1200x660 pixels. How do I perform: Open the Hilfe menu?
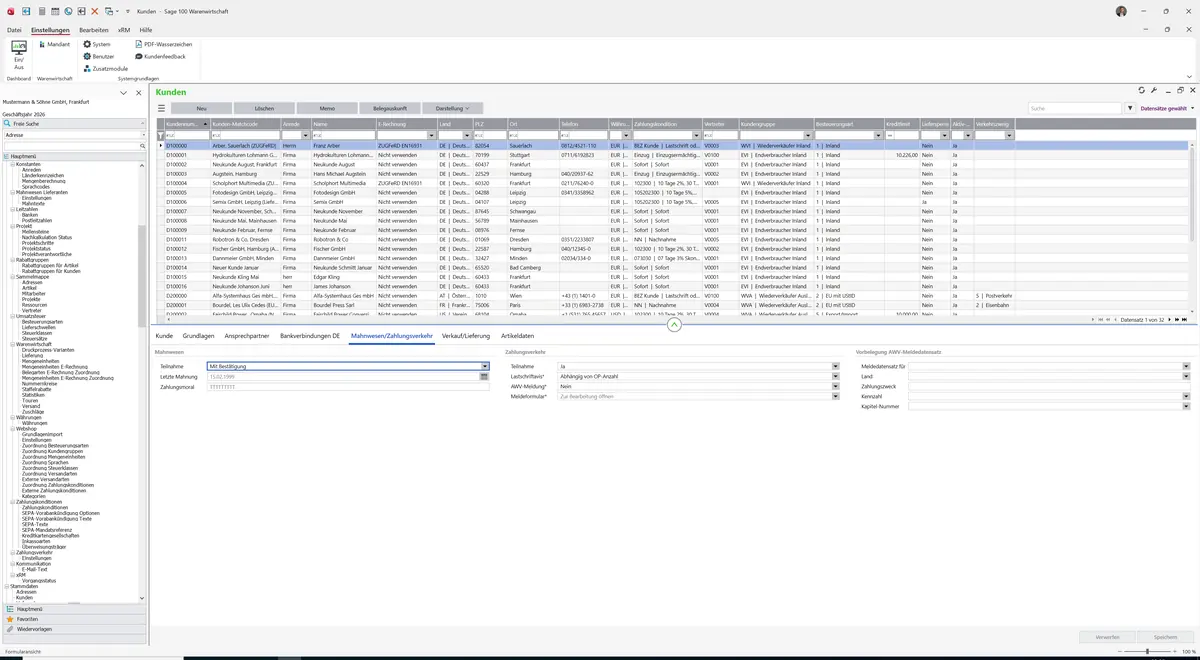146,30
